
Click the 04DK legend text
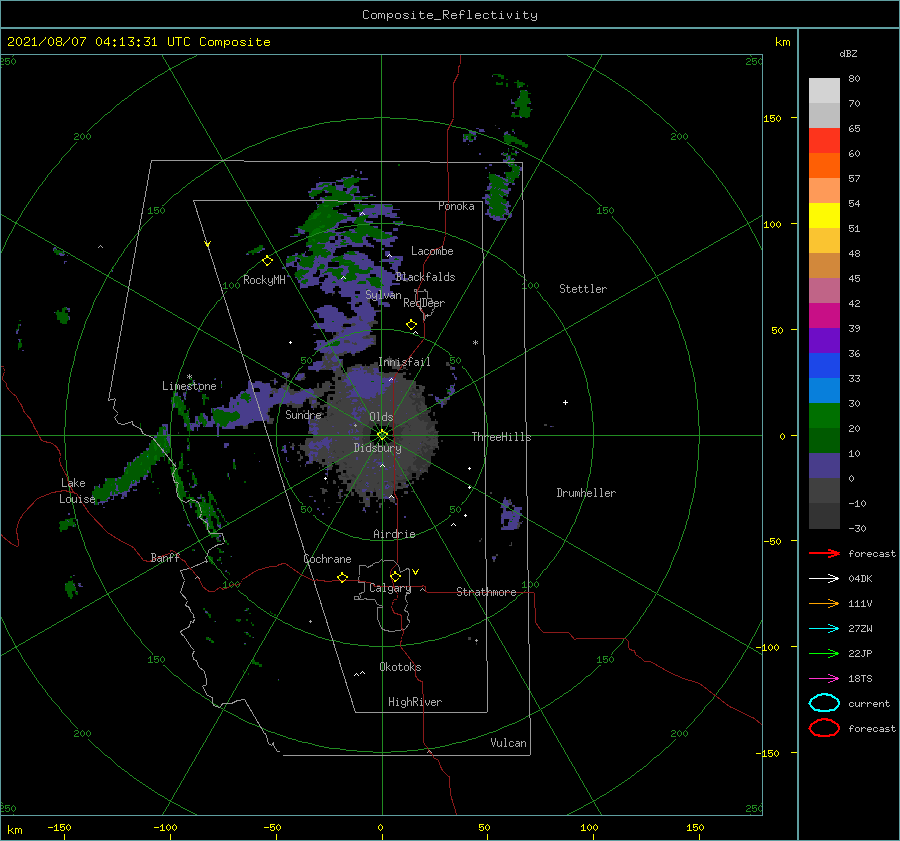tap(860, 579)
